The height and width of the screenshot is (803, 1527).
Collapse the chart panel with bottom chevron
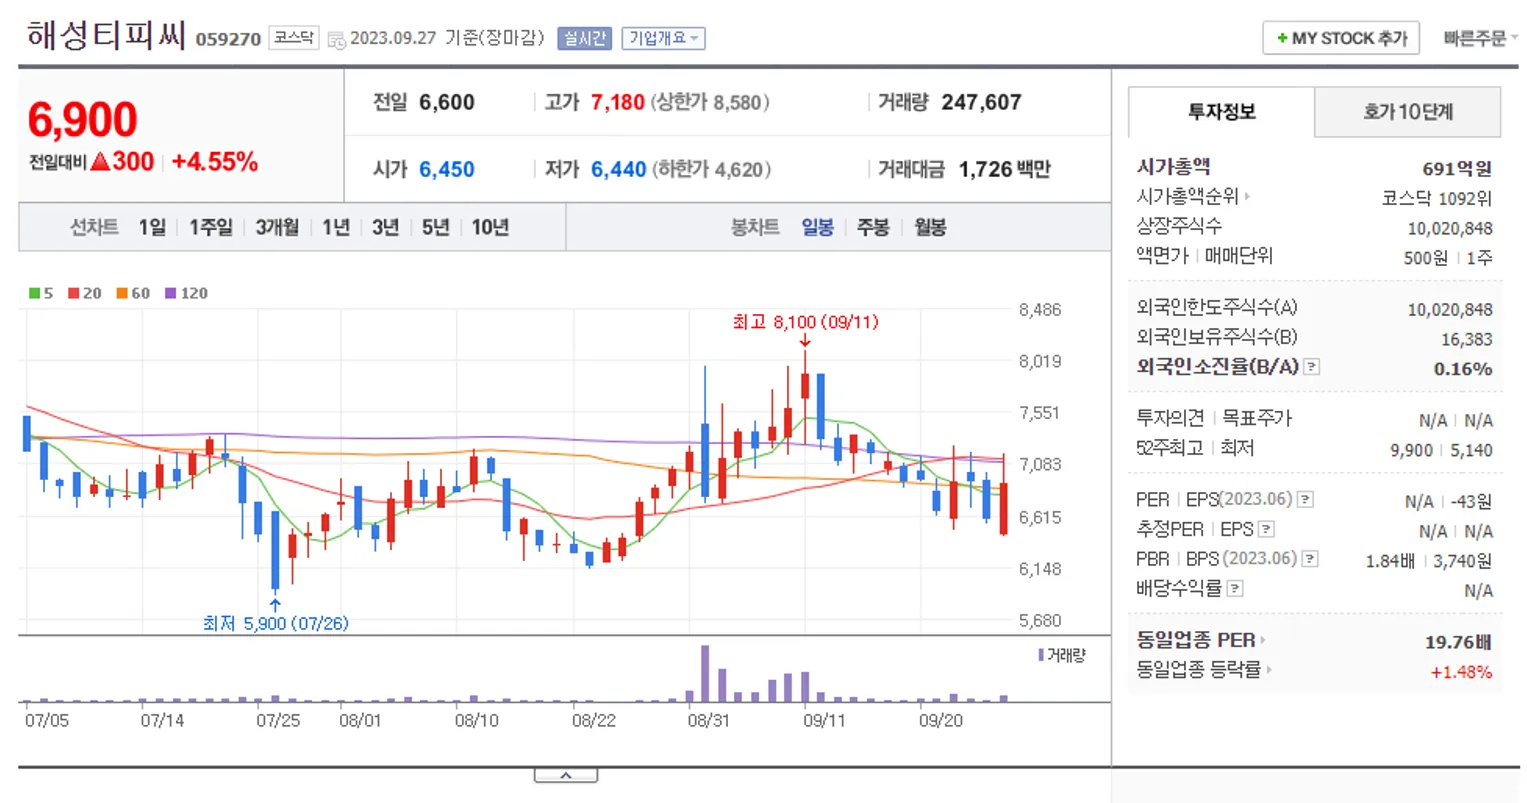click(x=566, y=775)
